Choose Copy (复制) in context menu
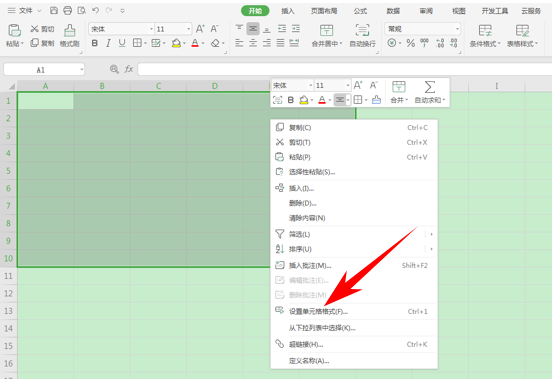The height and width of the screenshot is (379, 553). 354,128
